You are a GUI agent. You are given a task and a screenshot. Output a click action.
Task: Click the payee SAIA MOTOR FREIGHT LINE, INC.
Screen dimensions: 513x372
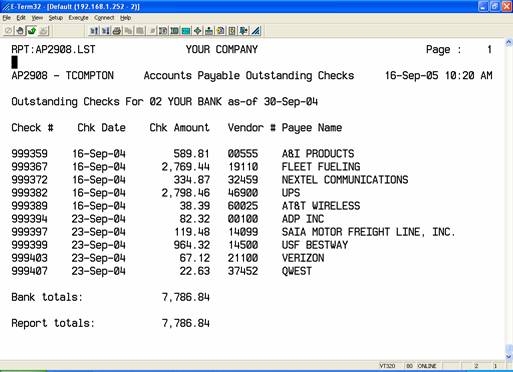pos(368,232)
